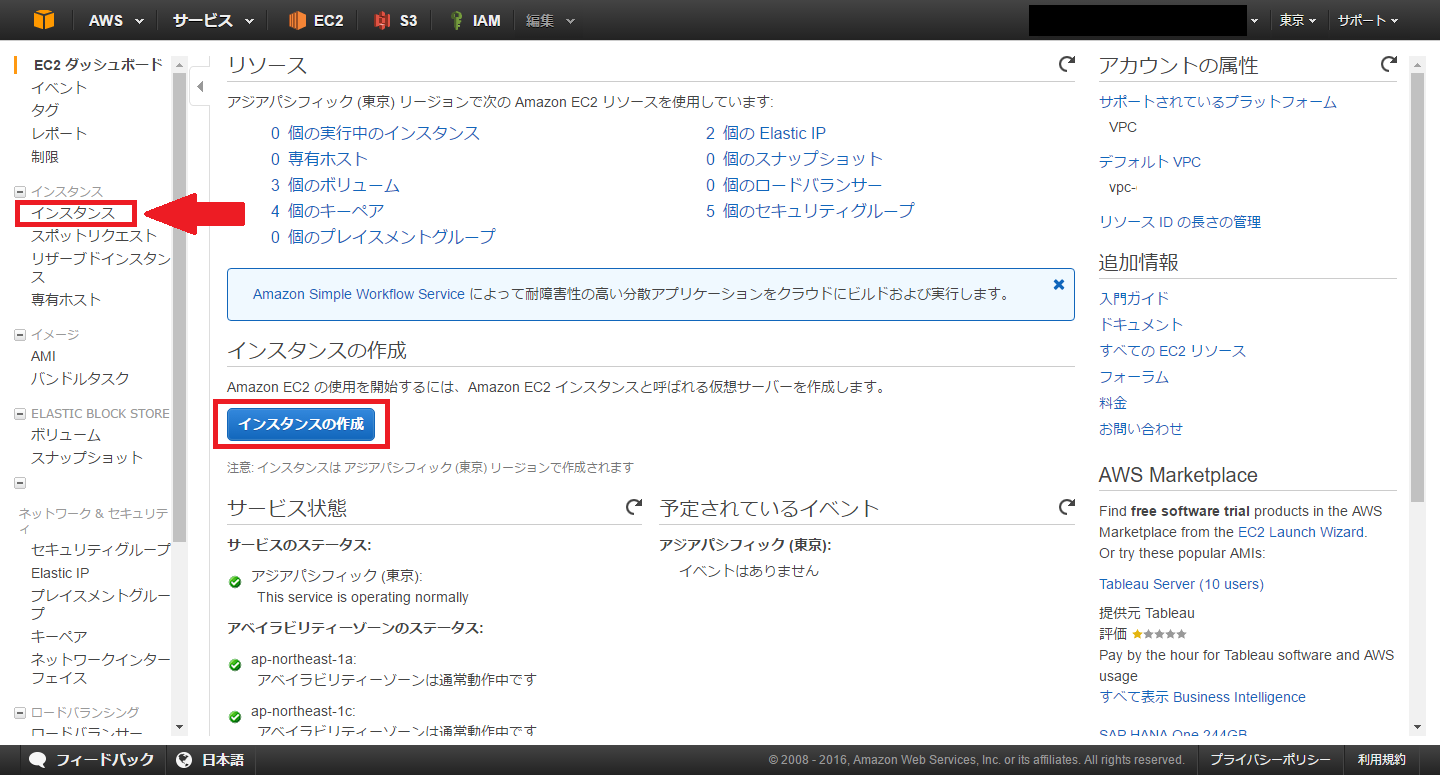Refresh the 予定されているイベント panel
Viewport: 1440px width, 775px height.
point(1067,508)
